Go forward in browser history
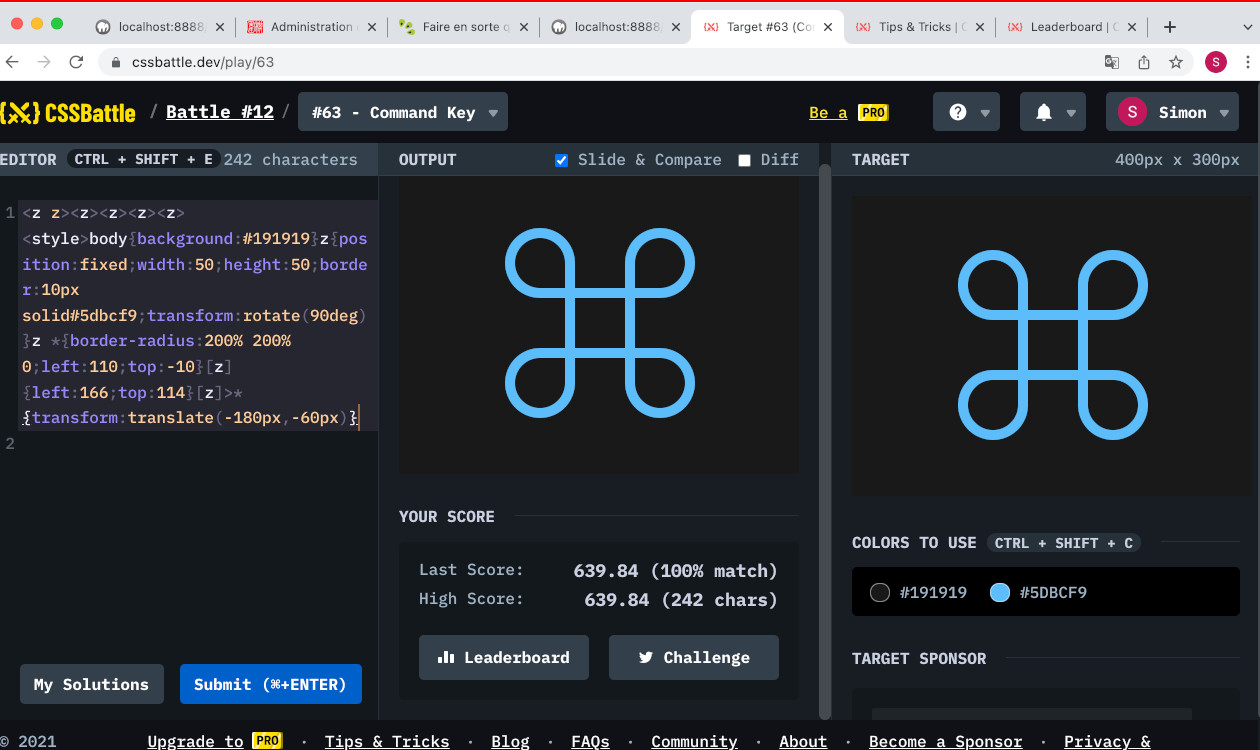 click(44, 62)
